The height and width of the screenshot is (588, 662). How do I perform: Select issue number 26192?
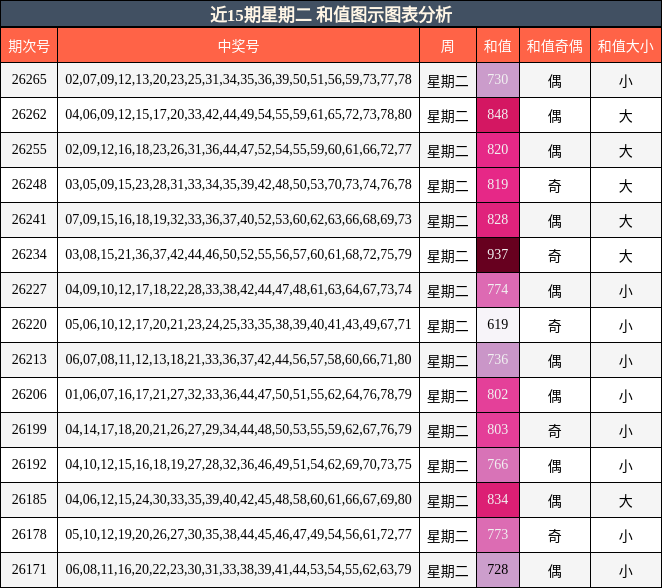coord(29,465)
